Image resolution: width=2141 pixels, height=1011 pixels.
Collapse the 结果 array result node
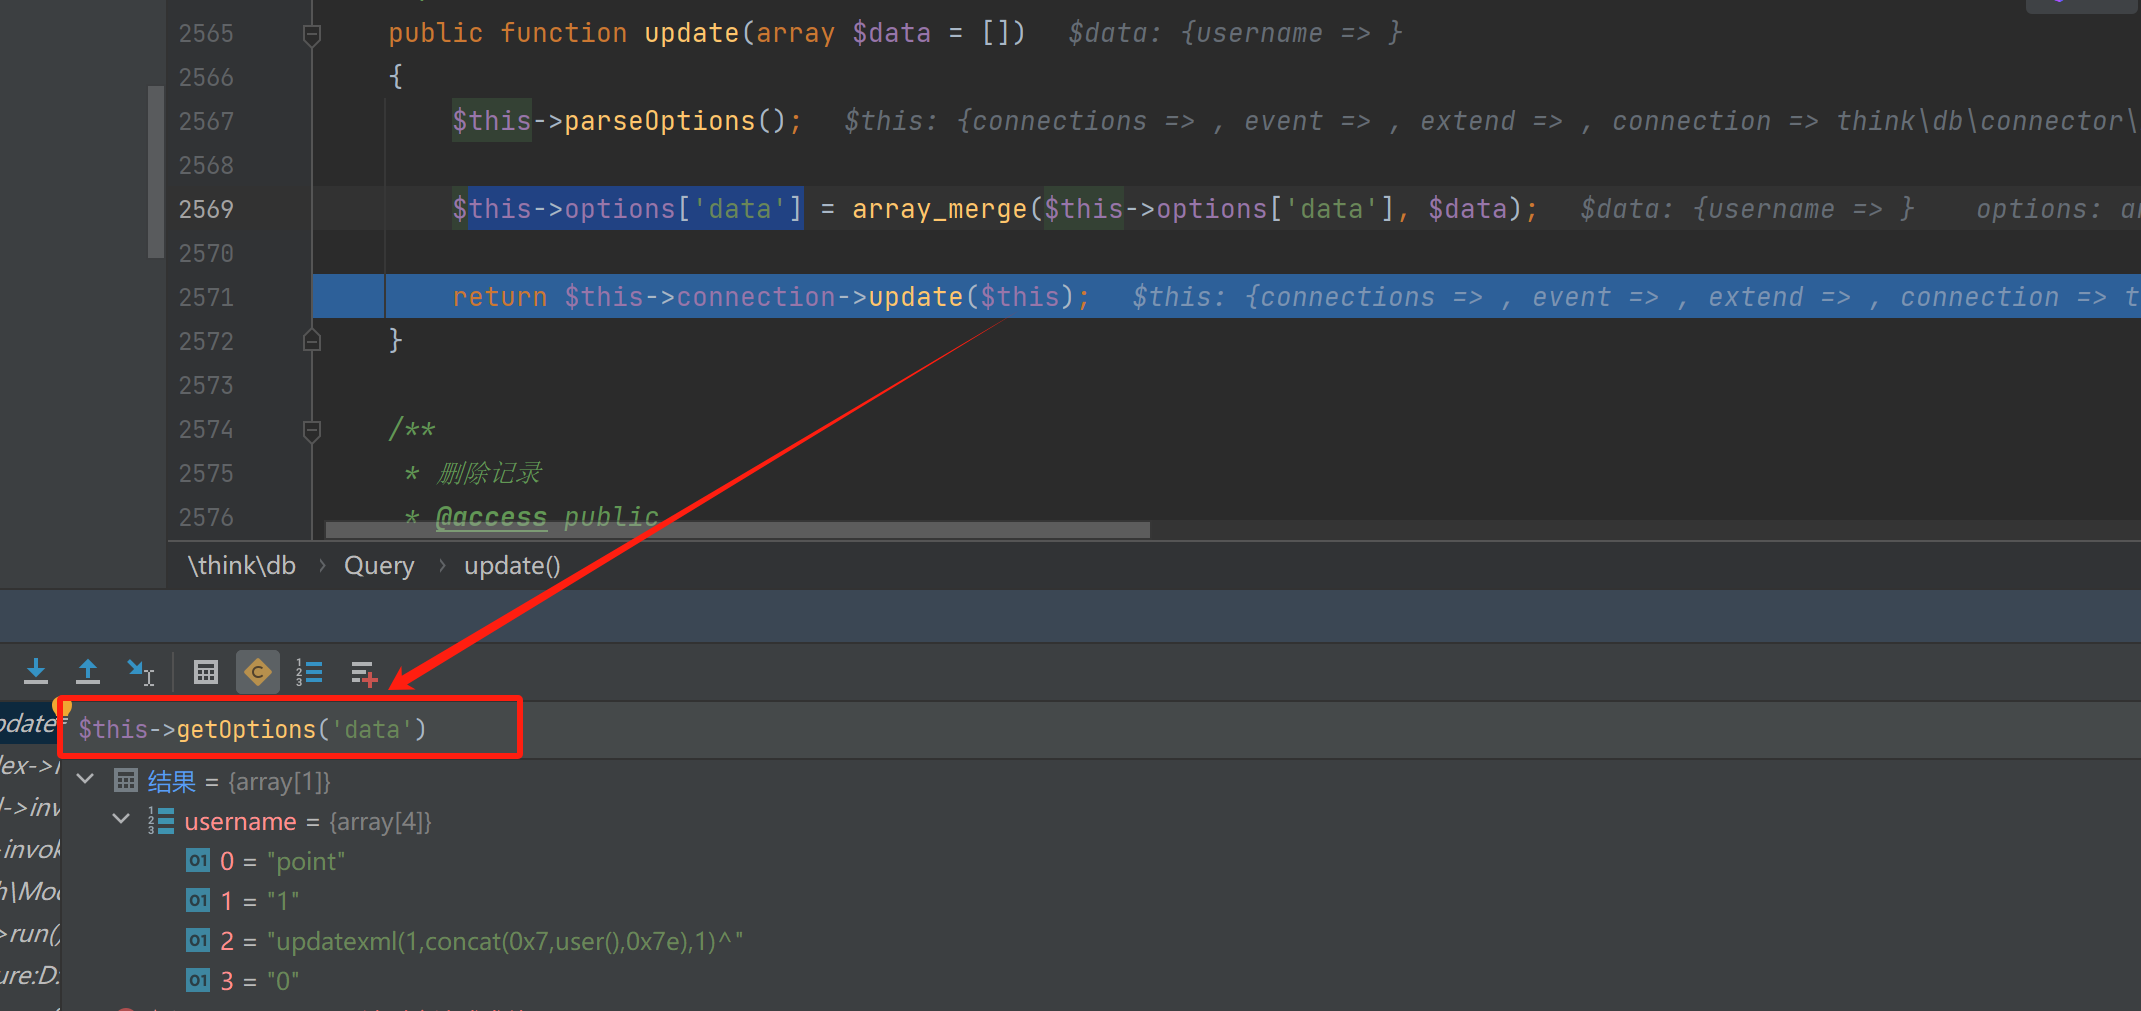(x=86, y=779)
